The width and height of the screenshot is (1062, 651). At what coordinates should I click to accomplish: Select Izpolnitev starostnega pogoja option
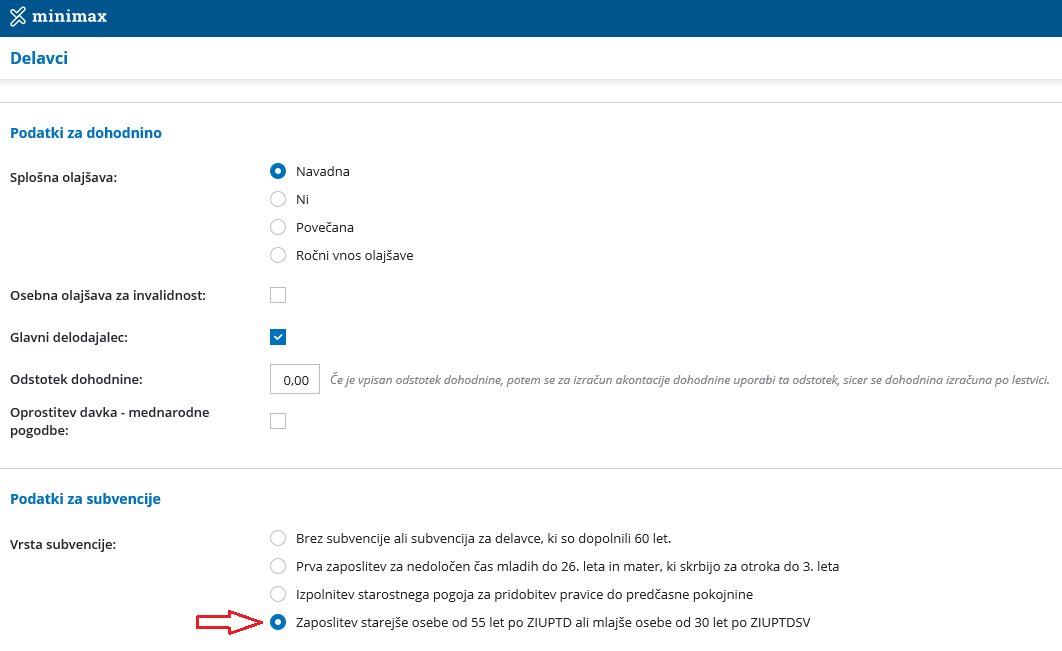point(278,595)
